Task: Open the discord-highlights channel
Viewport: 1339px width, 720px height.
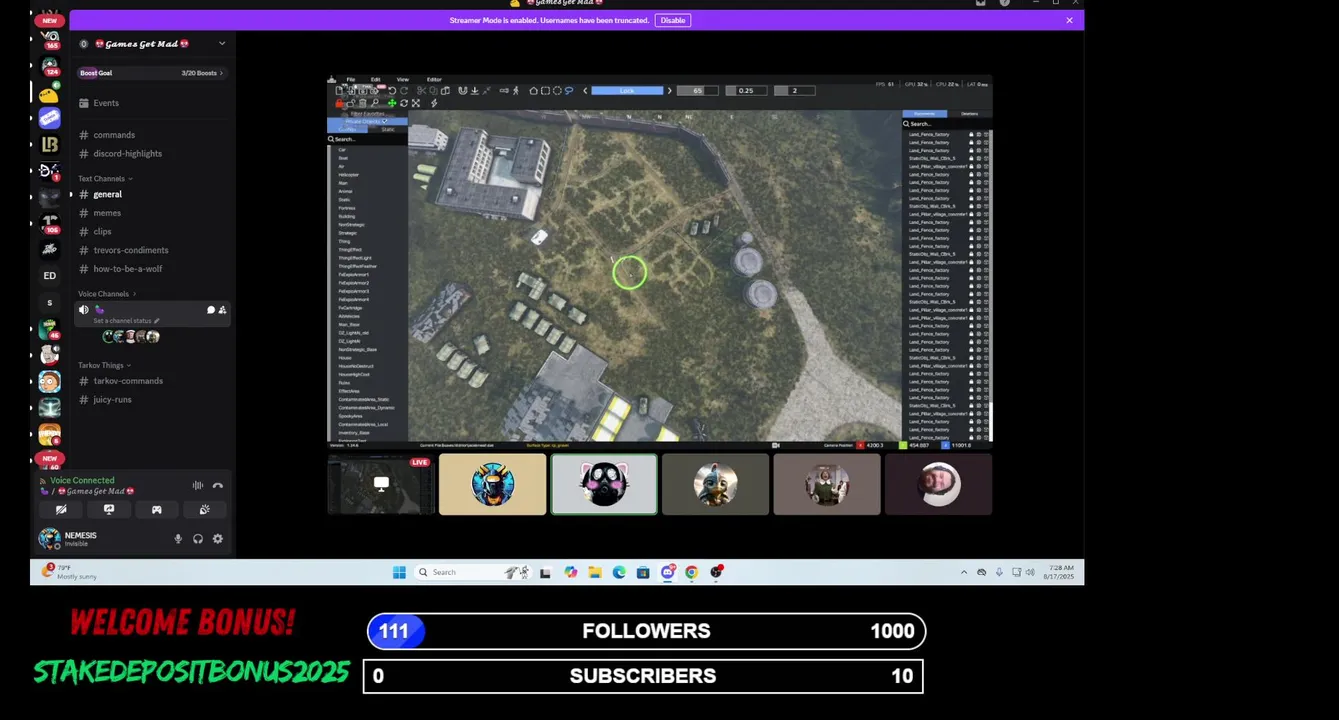Action: [x=127, y=154]
